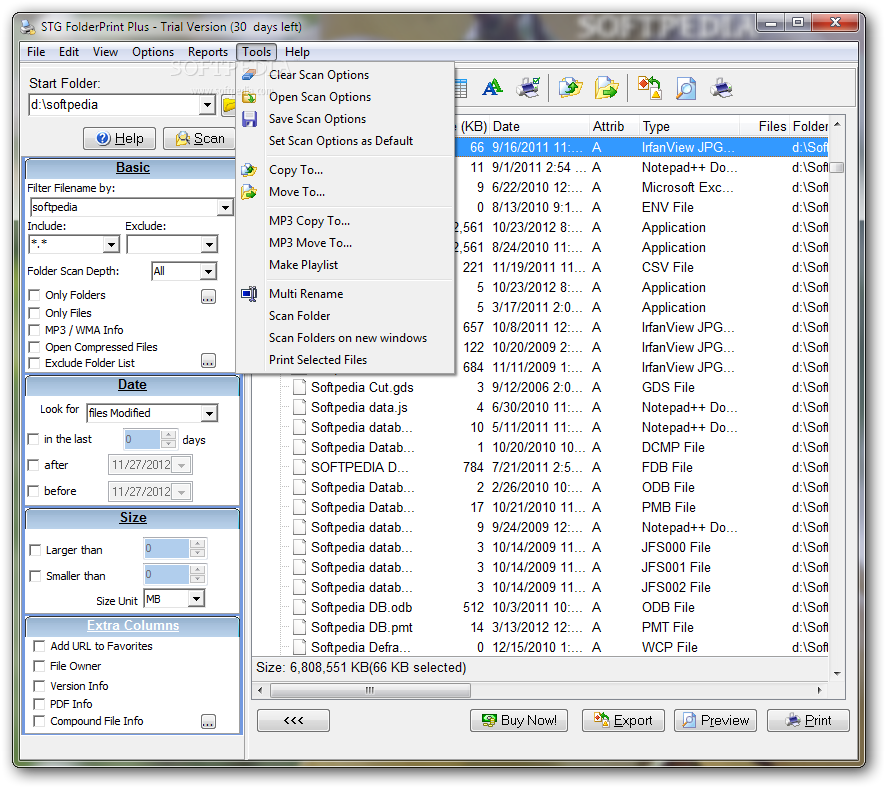The height and width of the screenshot is (788, 886).
Task: Check Open Compressed Files option
Action: [34, 347]
